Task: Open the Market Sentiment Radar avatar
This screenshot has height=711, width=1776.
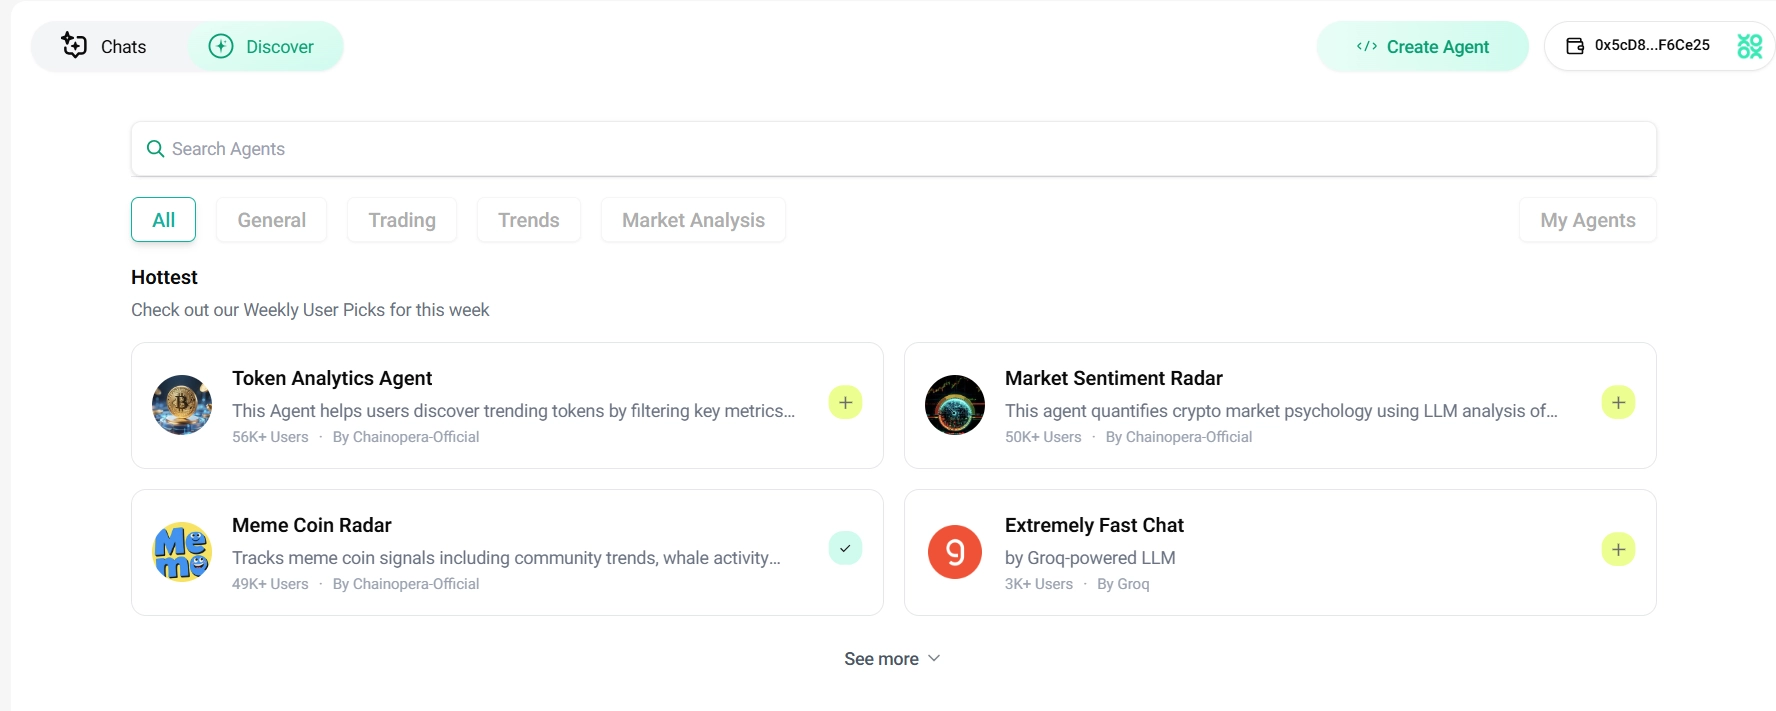Action: pyautogui.click(x=955, y=405)
